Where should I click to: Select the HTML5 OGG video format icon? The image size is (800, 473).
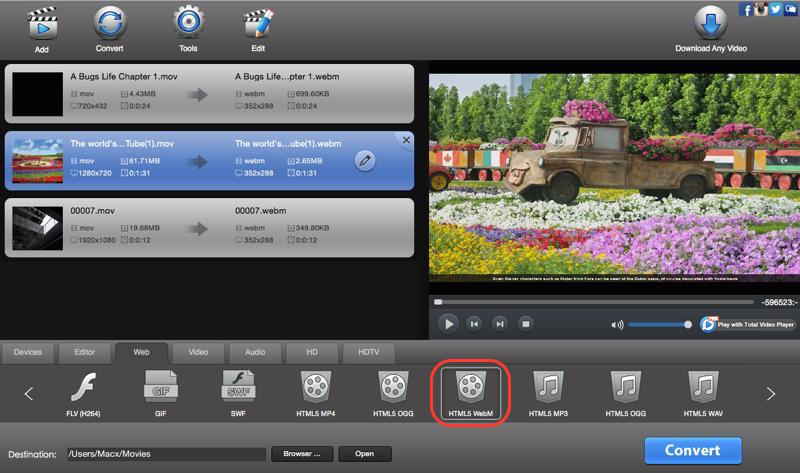pyautogui.click(x=393, y=387)
